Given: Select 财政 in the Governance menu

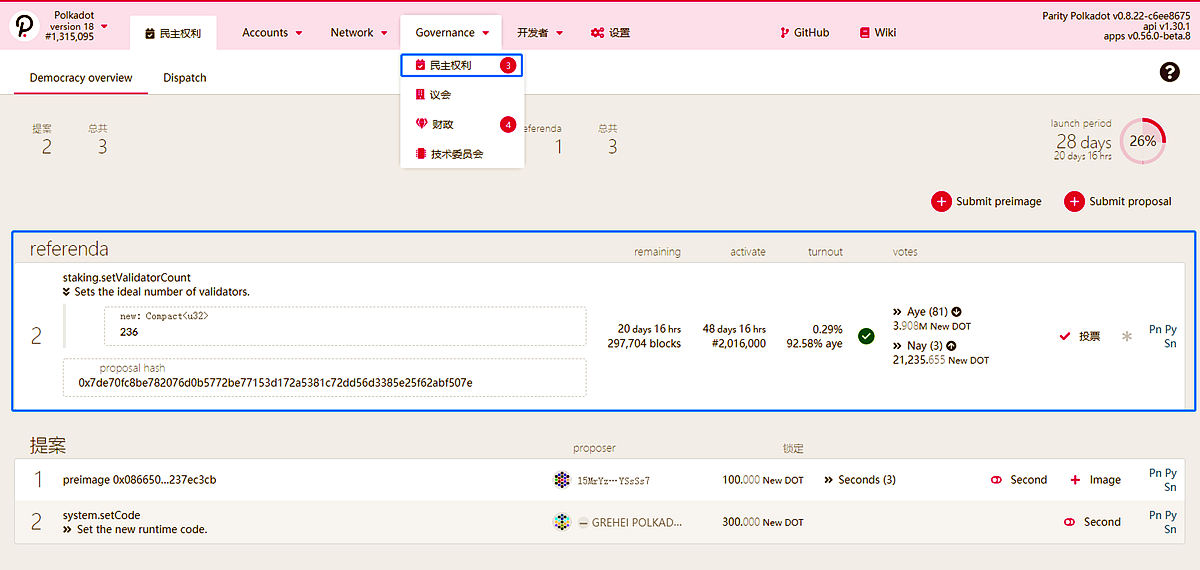Looking at the screenshot, I should pos(462,125).
